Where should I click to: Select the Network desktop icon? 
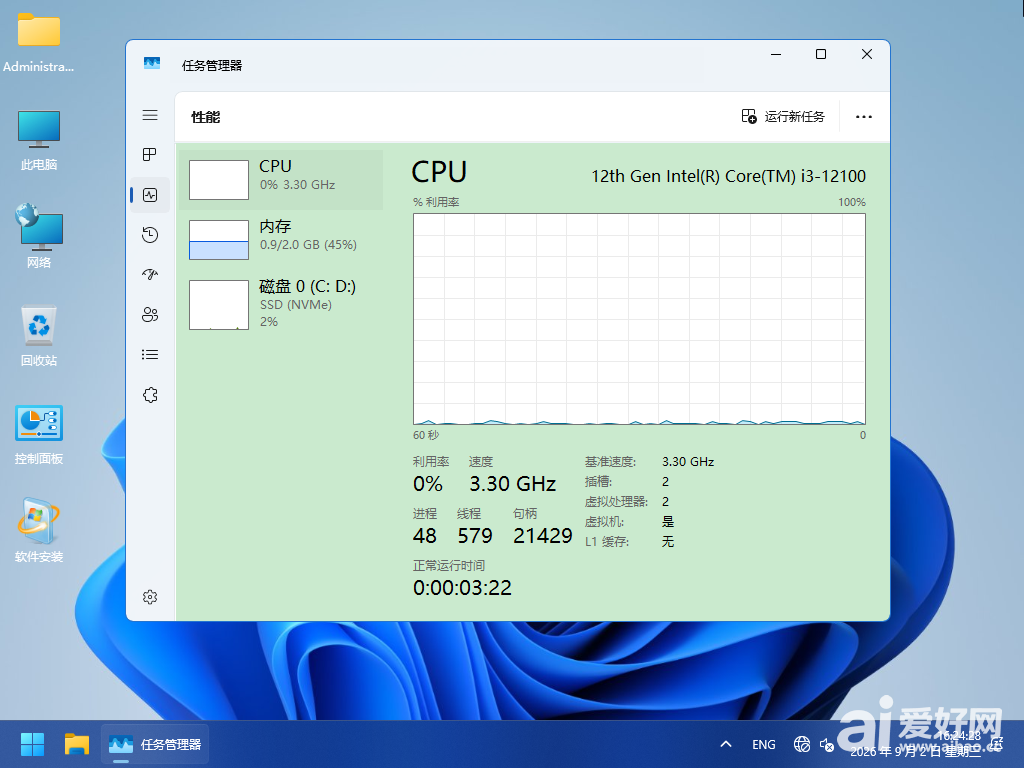39,236
